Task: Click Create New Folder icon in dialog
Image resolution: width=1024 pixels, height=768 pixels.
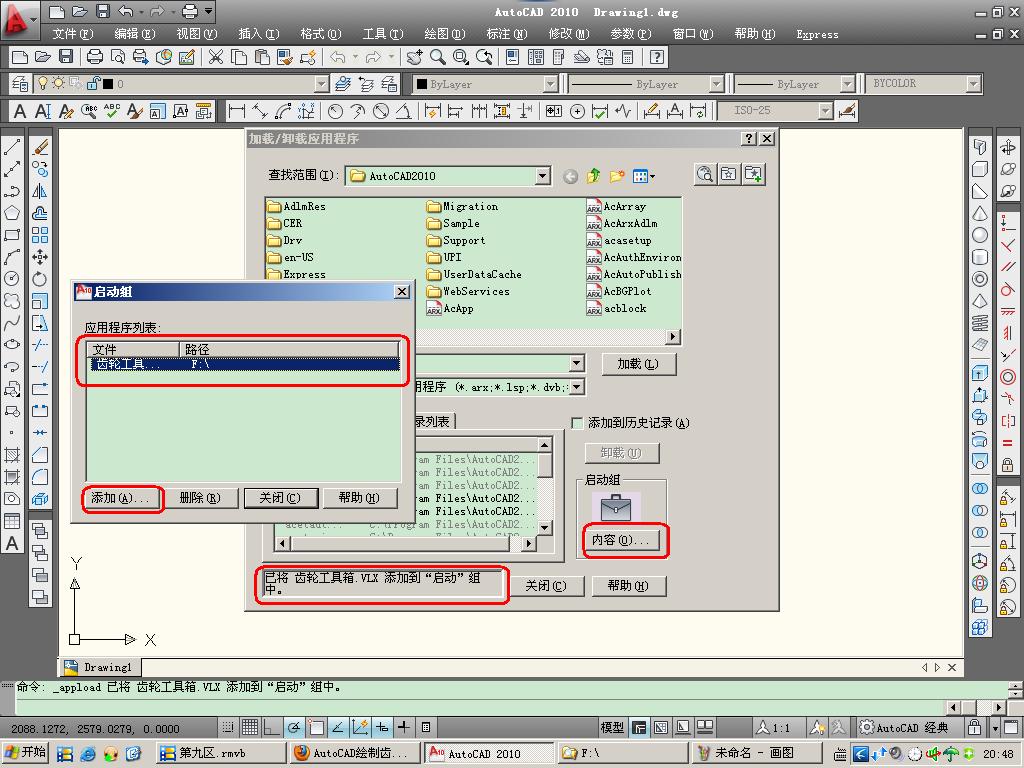Action: pyautogui.click(x=616, y=176)
